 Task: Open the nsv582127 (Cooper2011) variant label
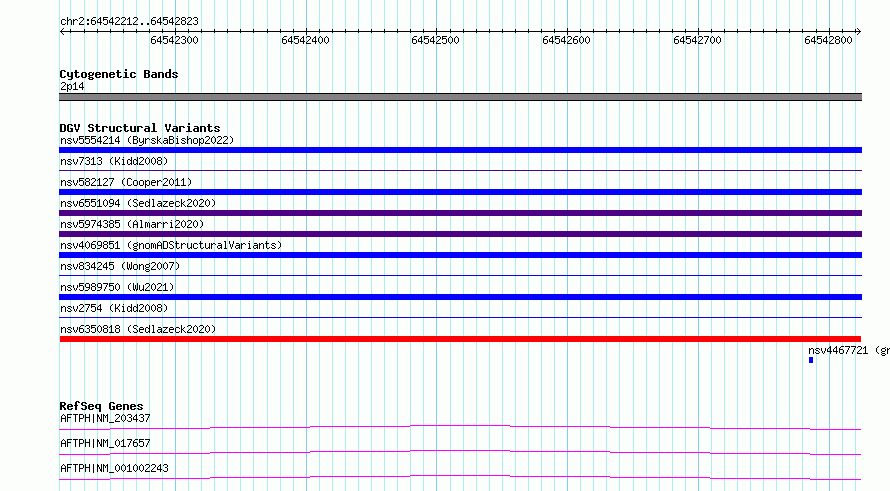tap(126, 182)
